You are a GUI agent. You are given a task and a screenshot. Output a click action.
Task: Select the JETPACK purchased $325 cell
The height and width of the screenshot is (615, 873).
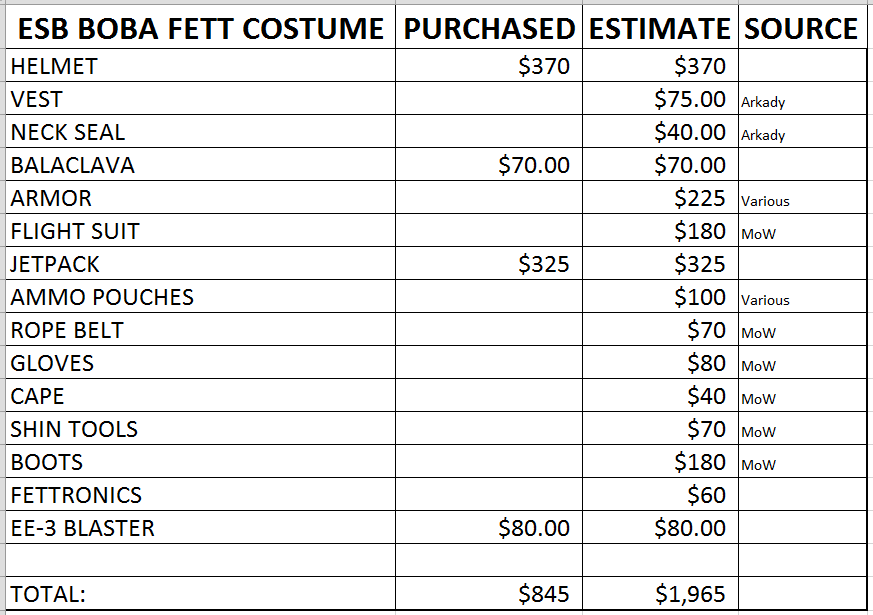pos(489,263)
